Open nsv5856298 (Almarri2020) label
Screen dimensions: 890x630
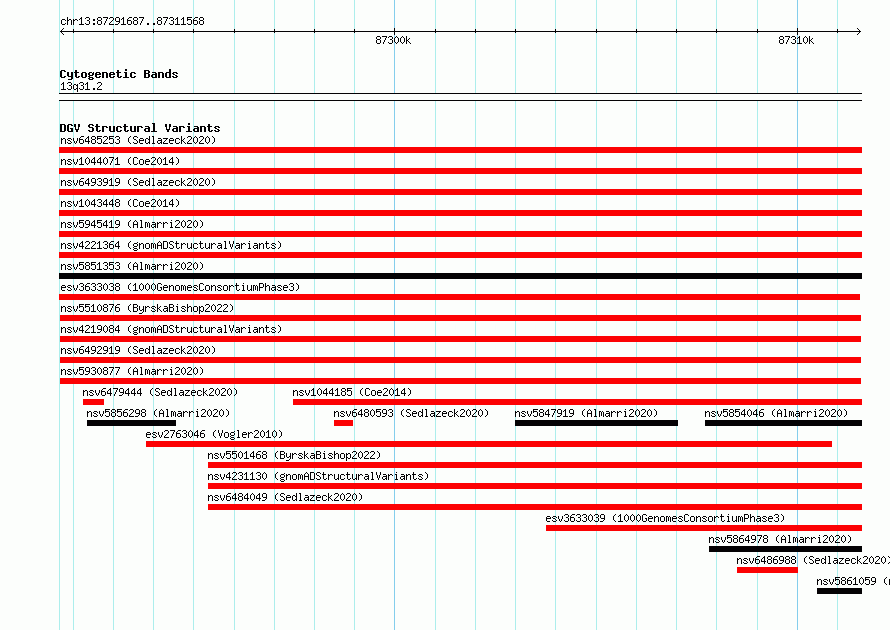coord(158,413)
